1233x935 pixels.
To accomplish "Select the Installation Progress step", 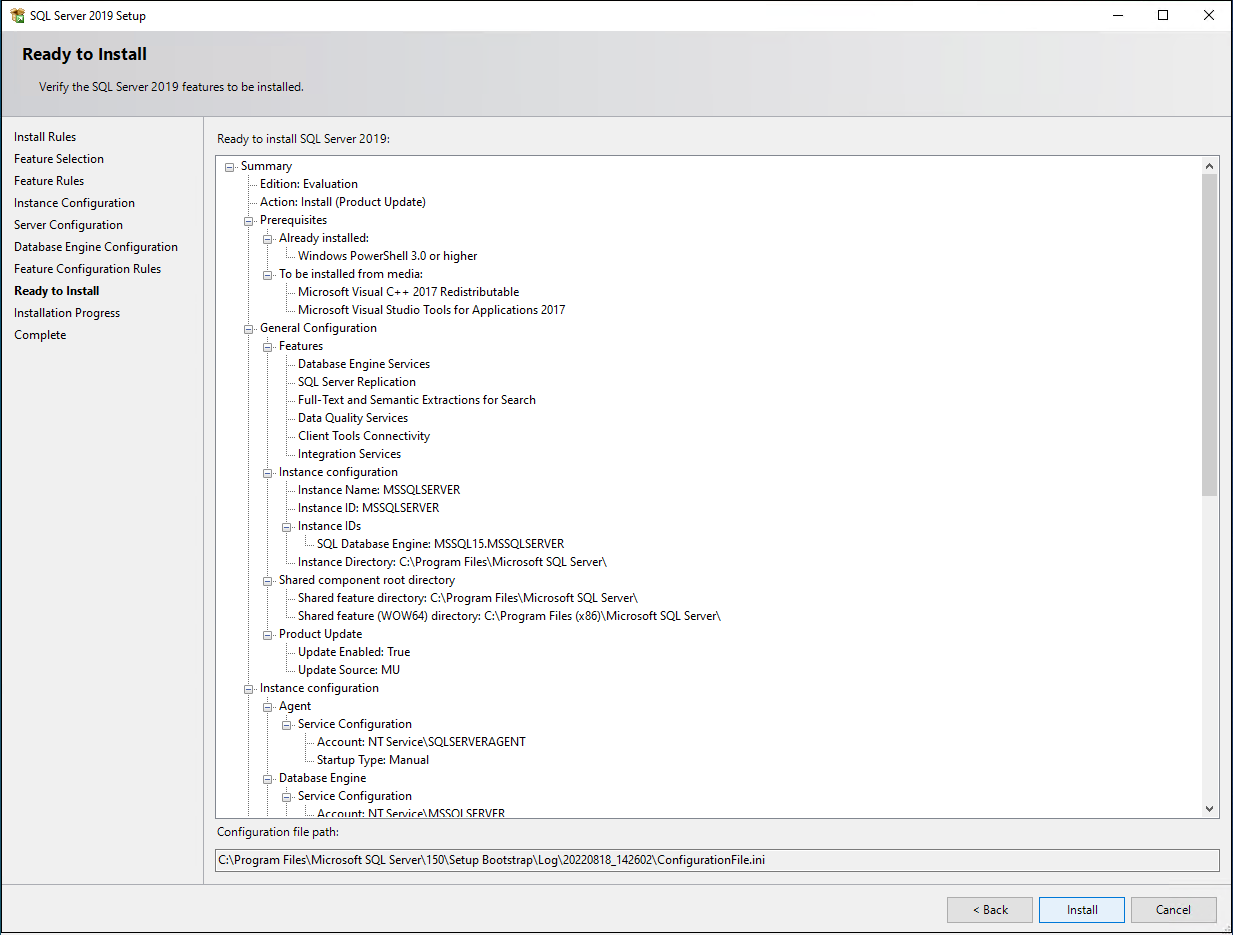I will [67, 313].
